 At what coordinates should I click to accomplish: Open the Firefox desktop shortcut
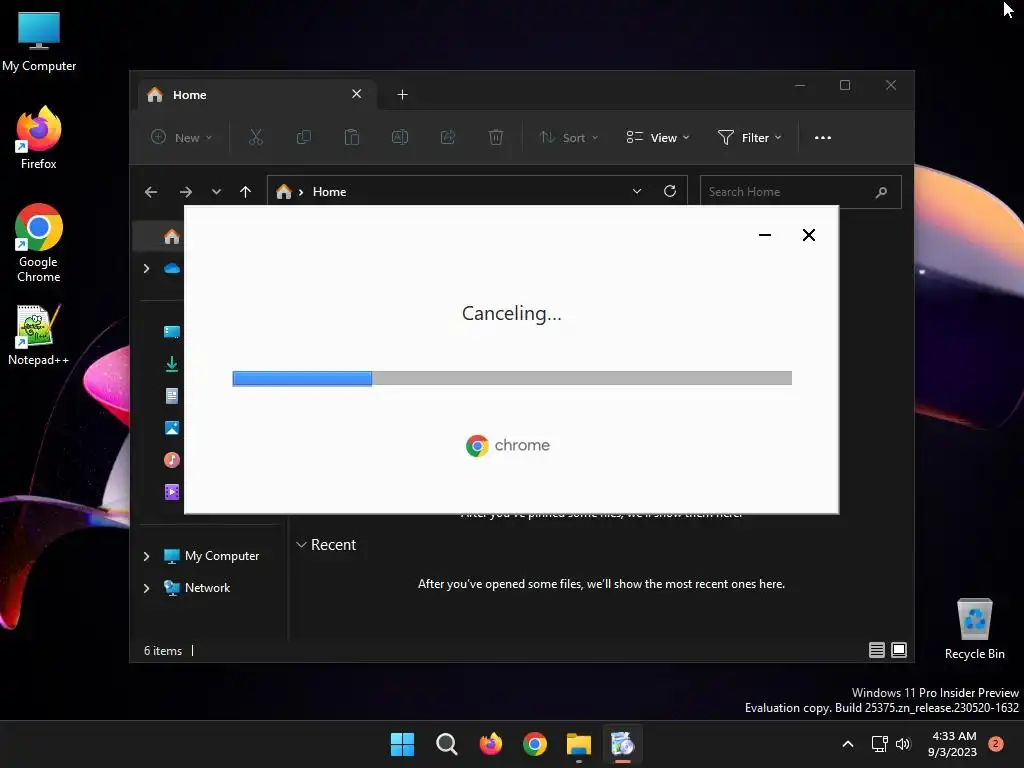tap(39, 138)
